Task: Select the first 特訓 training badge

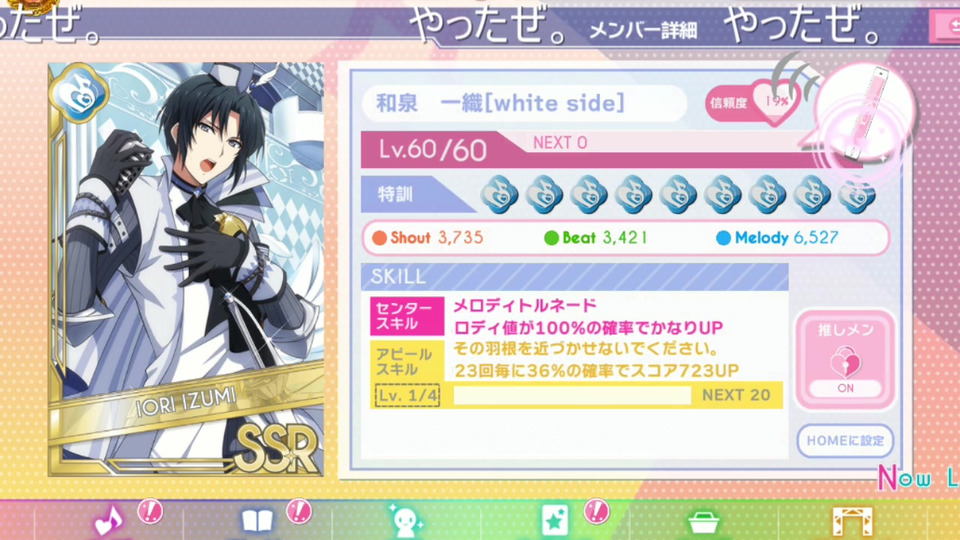Action: pos(500,195)
